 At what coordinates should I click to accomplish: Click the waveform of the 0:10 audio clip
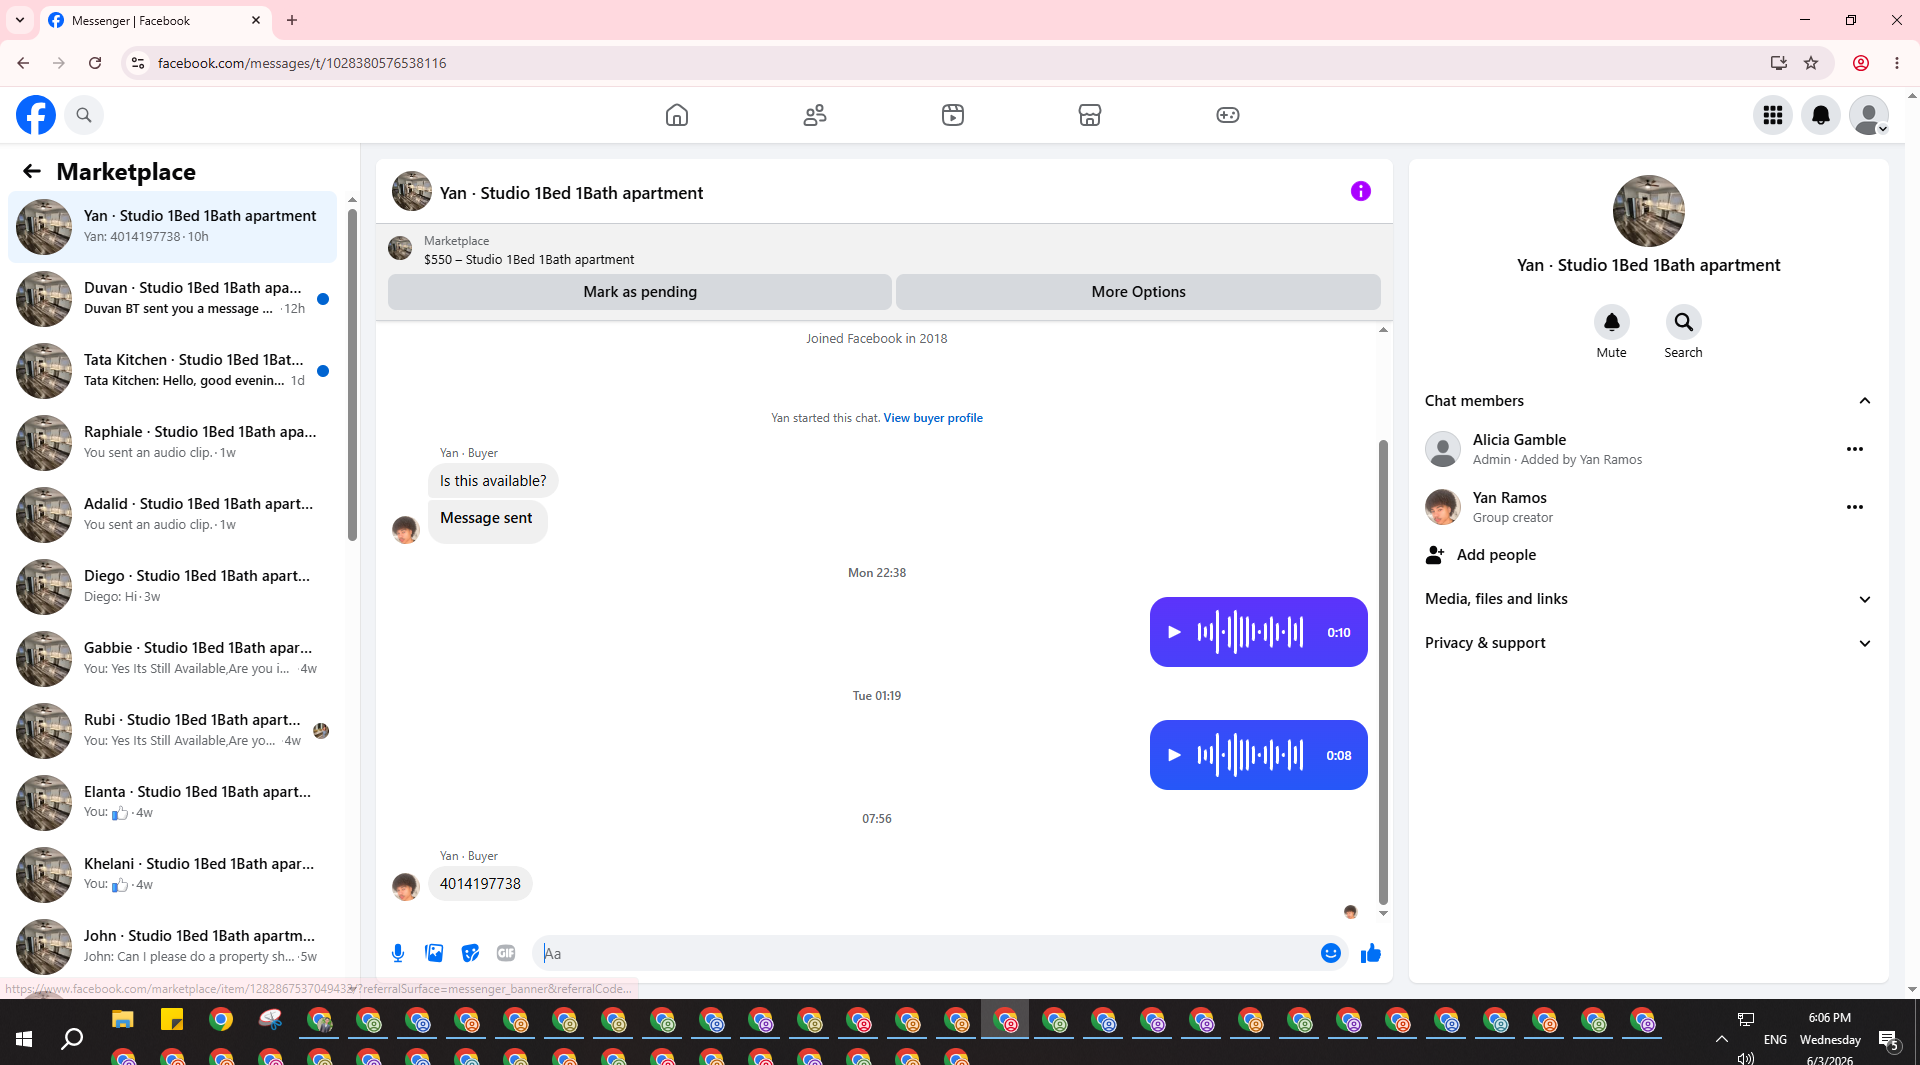click(x=1251, y=632)
